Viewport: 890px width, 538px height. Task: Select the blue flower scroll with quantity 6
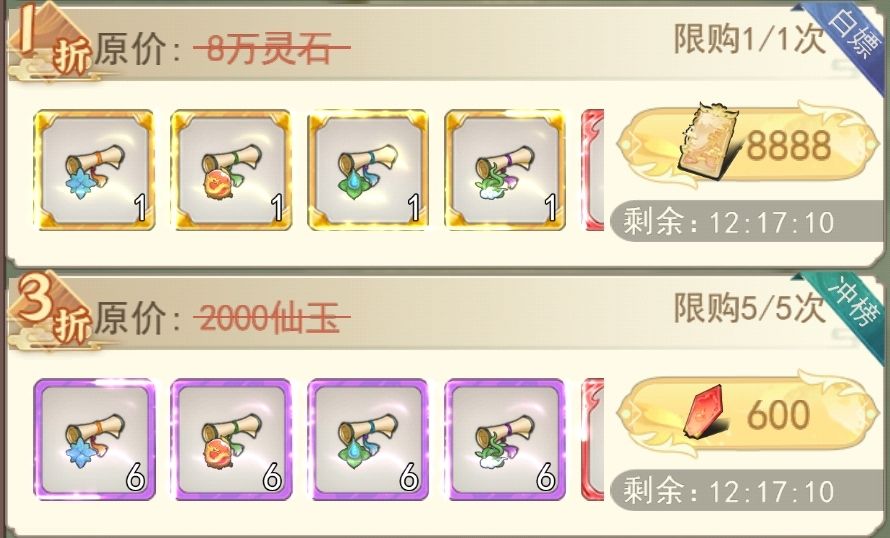[94, 440]
